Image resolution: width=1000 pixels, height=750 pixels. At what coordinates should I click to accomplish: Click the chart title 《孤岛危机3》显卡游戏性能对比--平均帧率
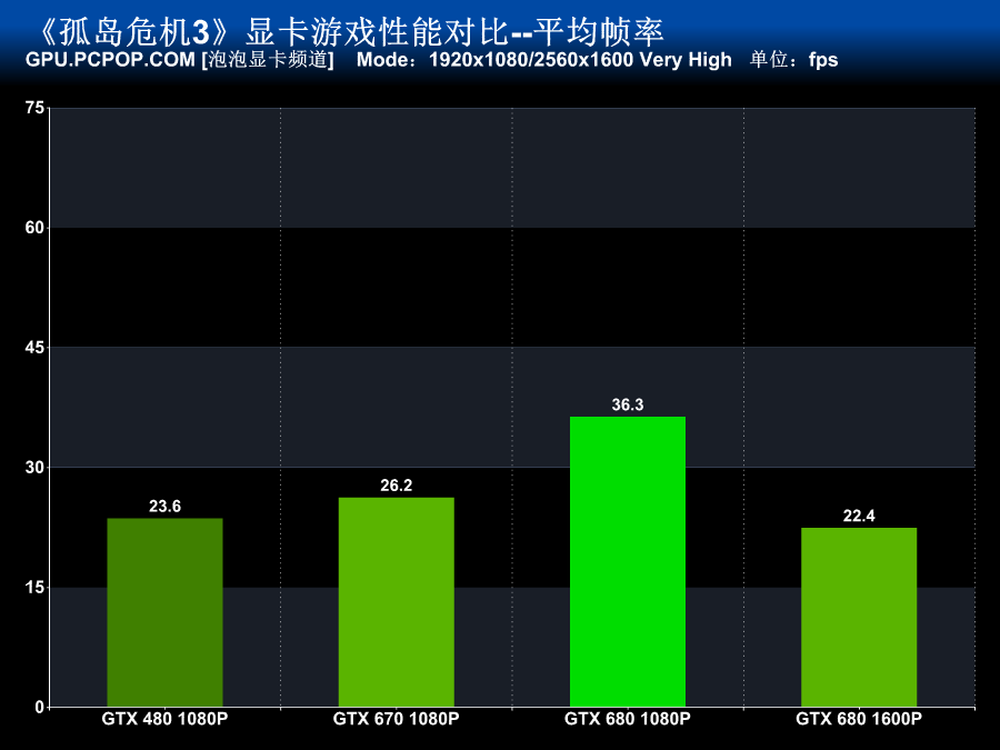tap(349, 32)
